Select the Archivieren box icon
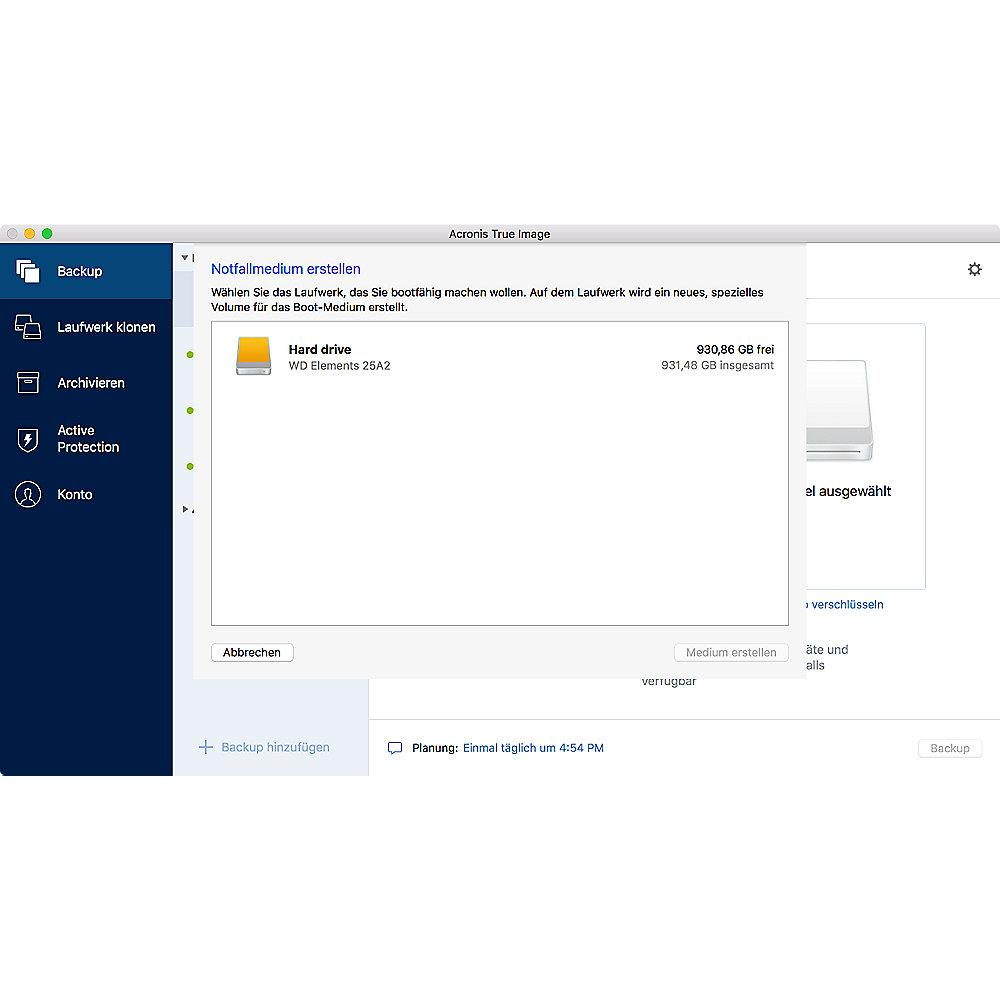The image size is (1000, 1000). (28, 383)
